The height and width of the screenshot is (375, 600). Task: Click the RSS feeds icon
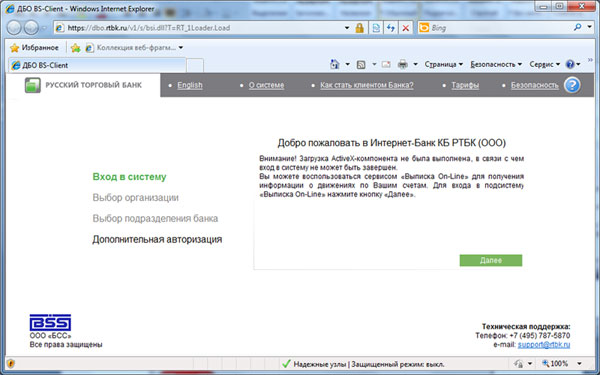tap(361, 65)
